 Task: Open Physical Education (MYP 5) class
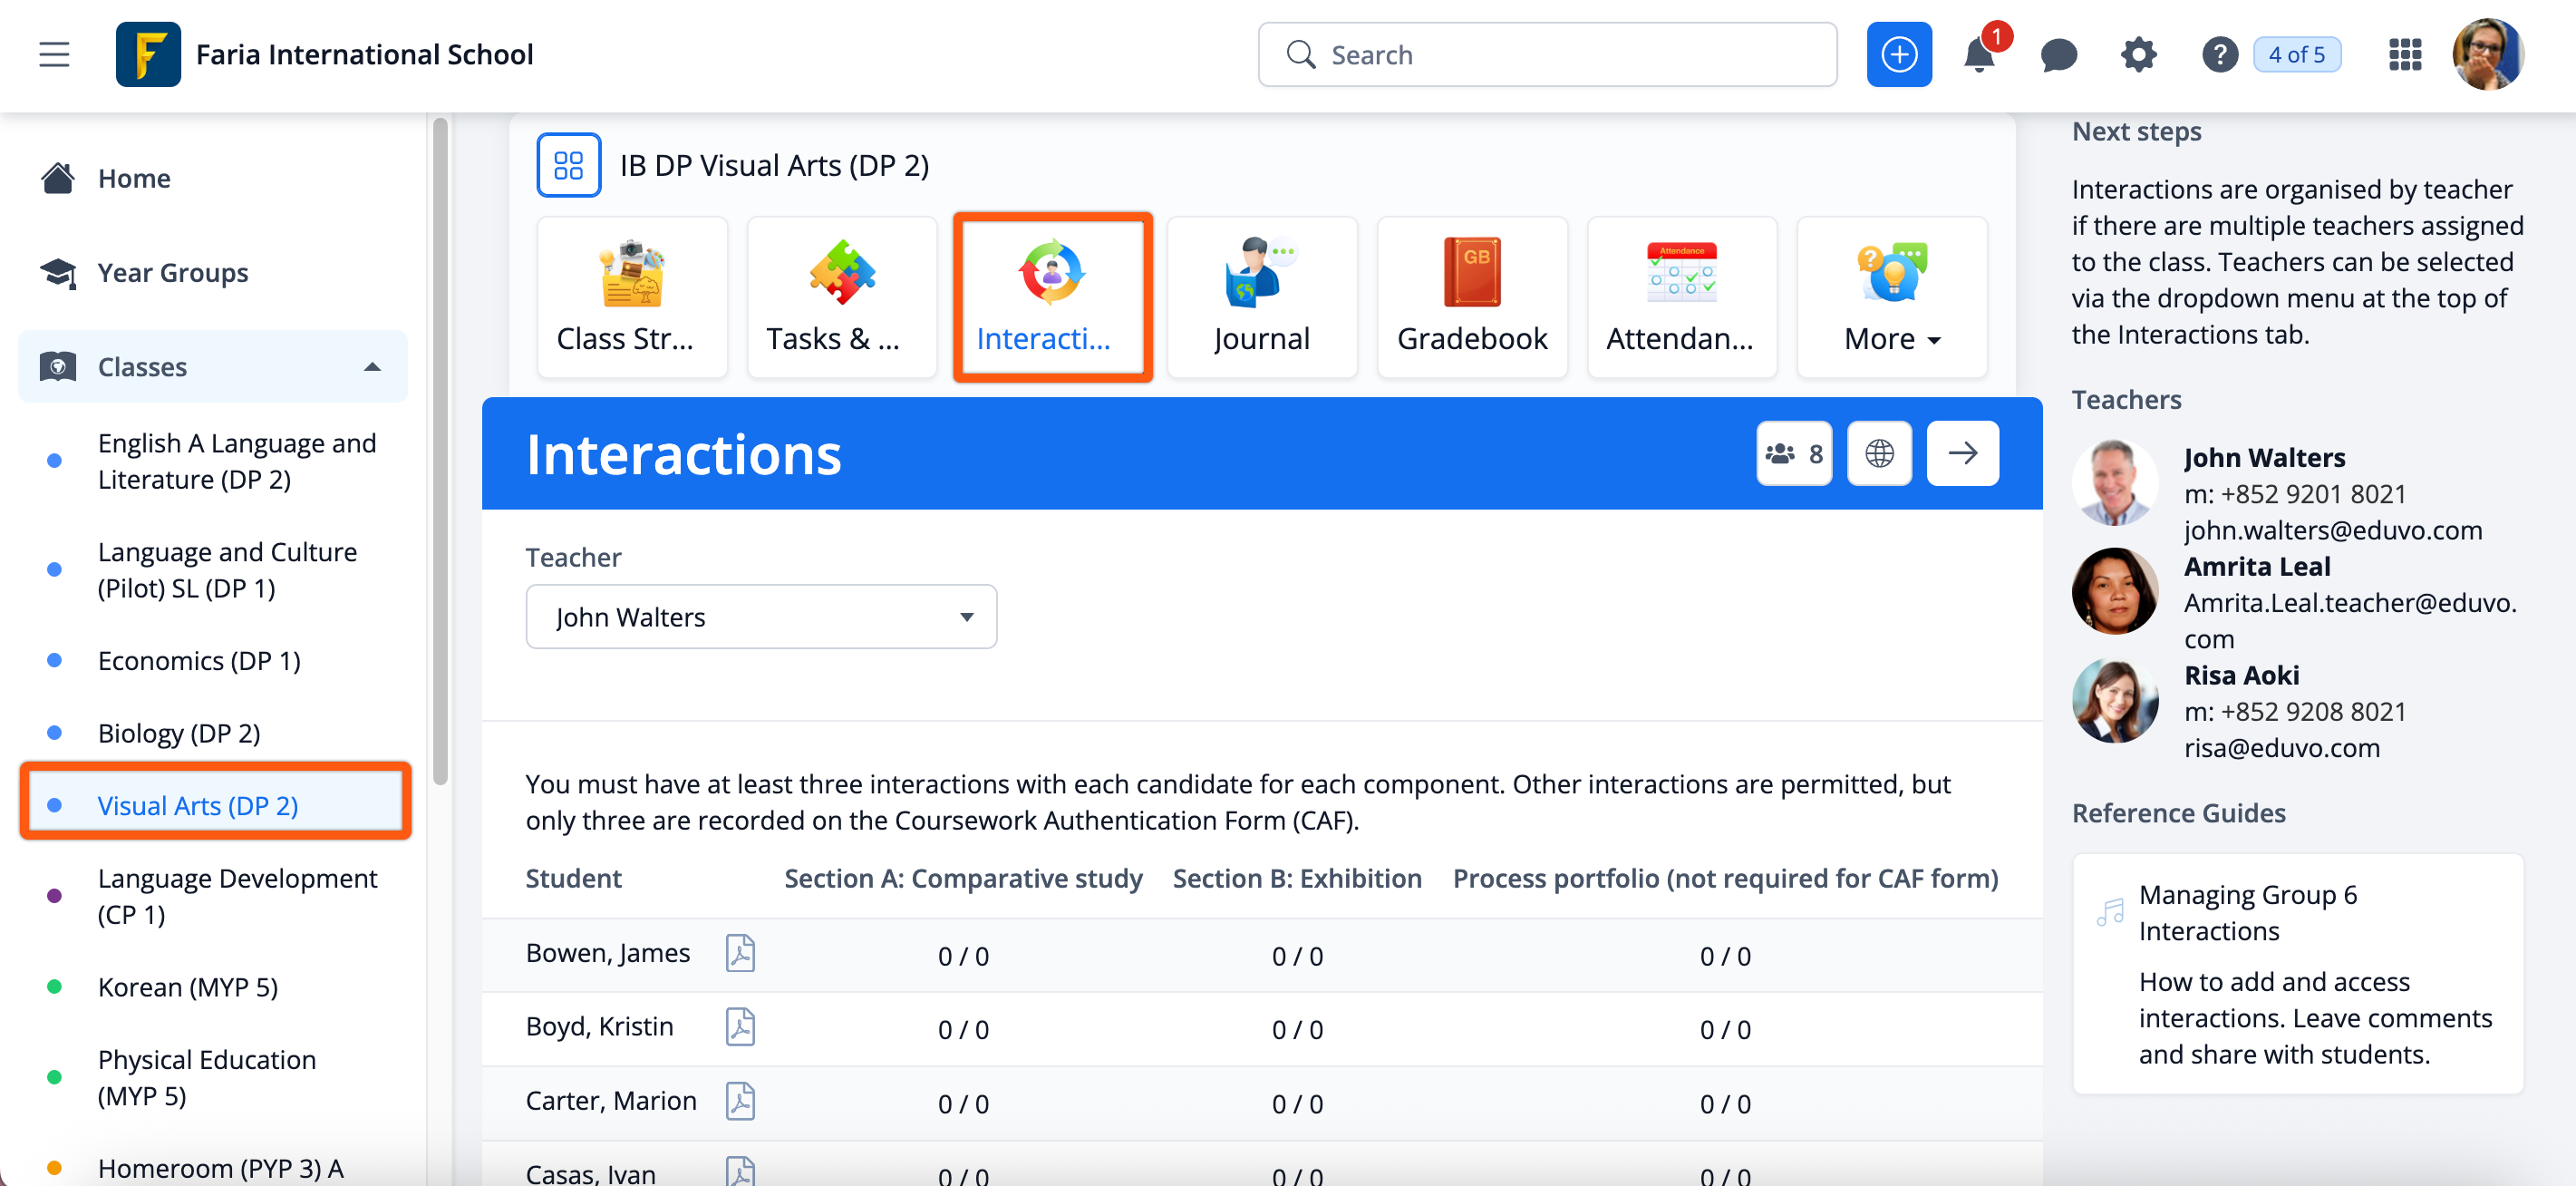pyautogui.click(x=207, y=1078)
